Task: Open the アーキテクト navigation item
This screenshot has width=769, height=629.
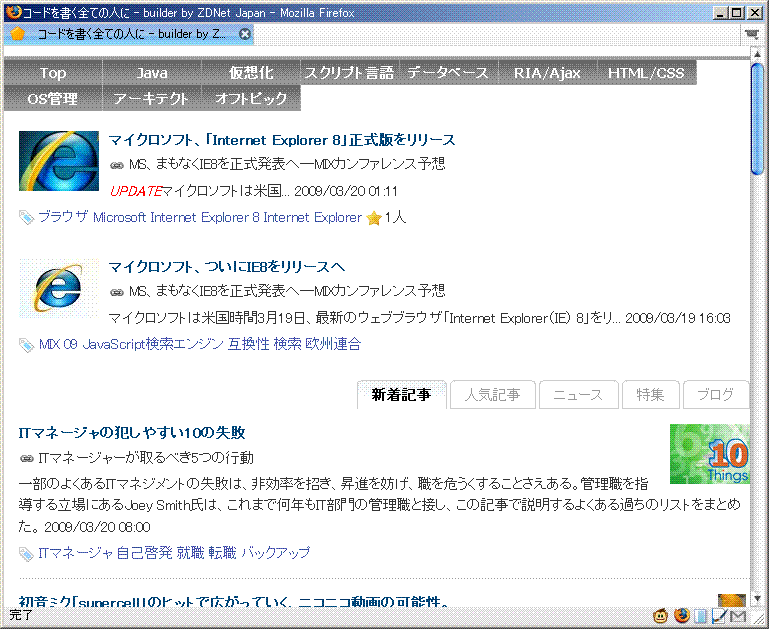Action: 152,99
